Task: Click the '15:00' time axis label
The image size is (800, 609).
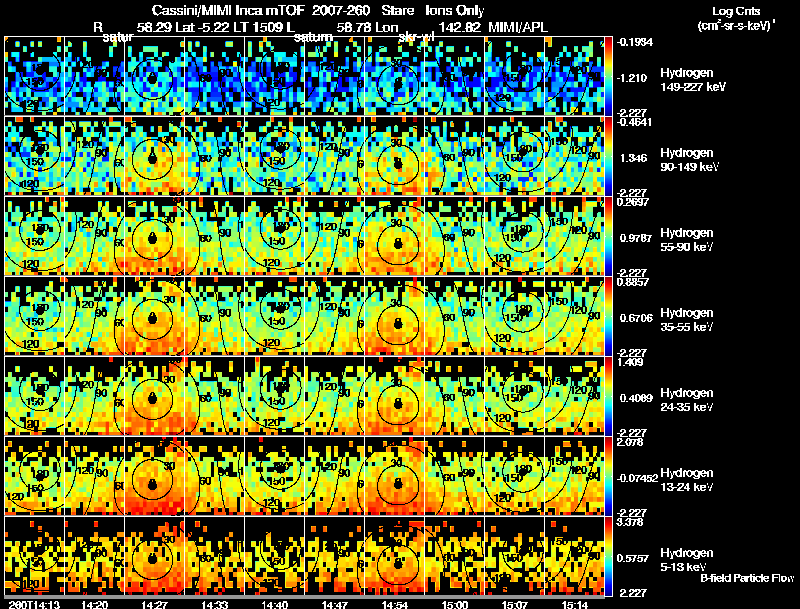Action: (x=455, y=604)
